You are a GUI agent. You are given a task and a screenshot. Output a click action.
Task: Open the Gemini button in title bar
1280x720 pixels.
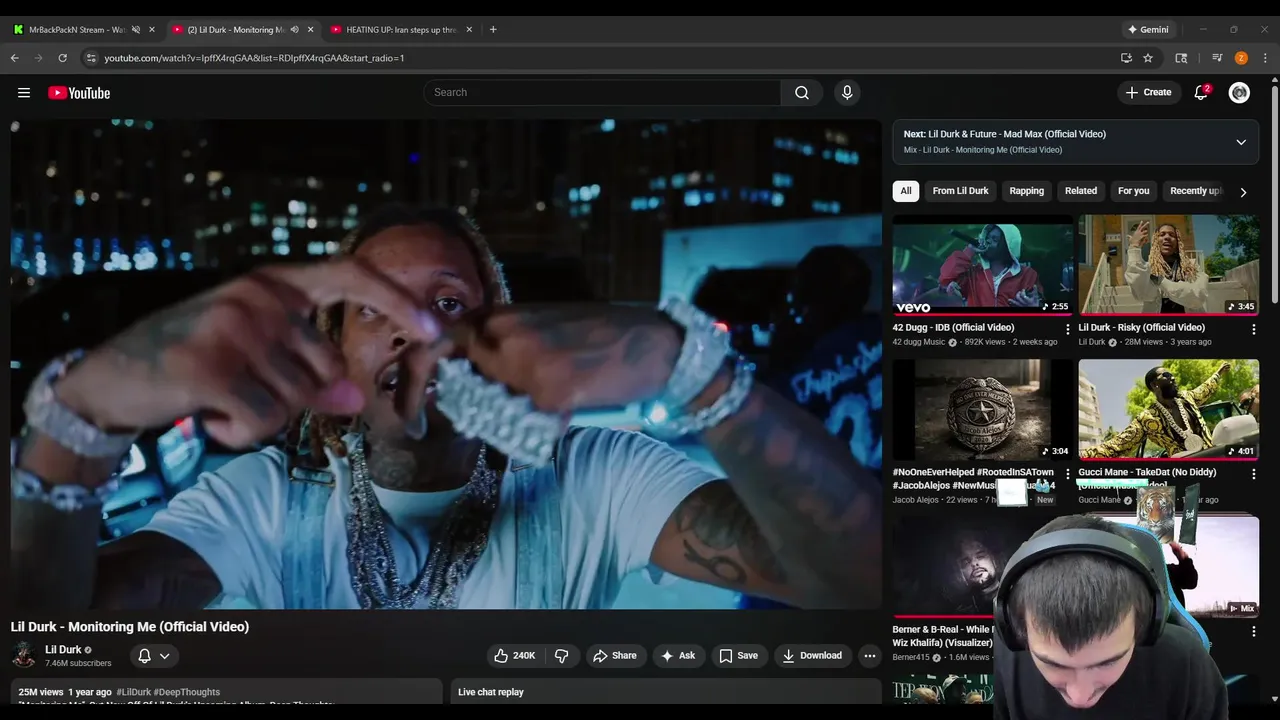pyautogui.click(x=1148, y=29)
